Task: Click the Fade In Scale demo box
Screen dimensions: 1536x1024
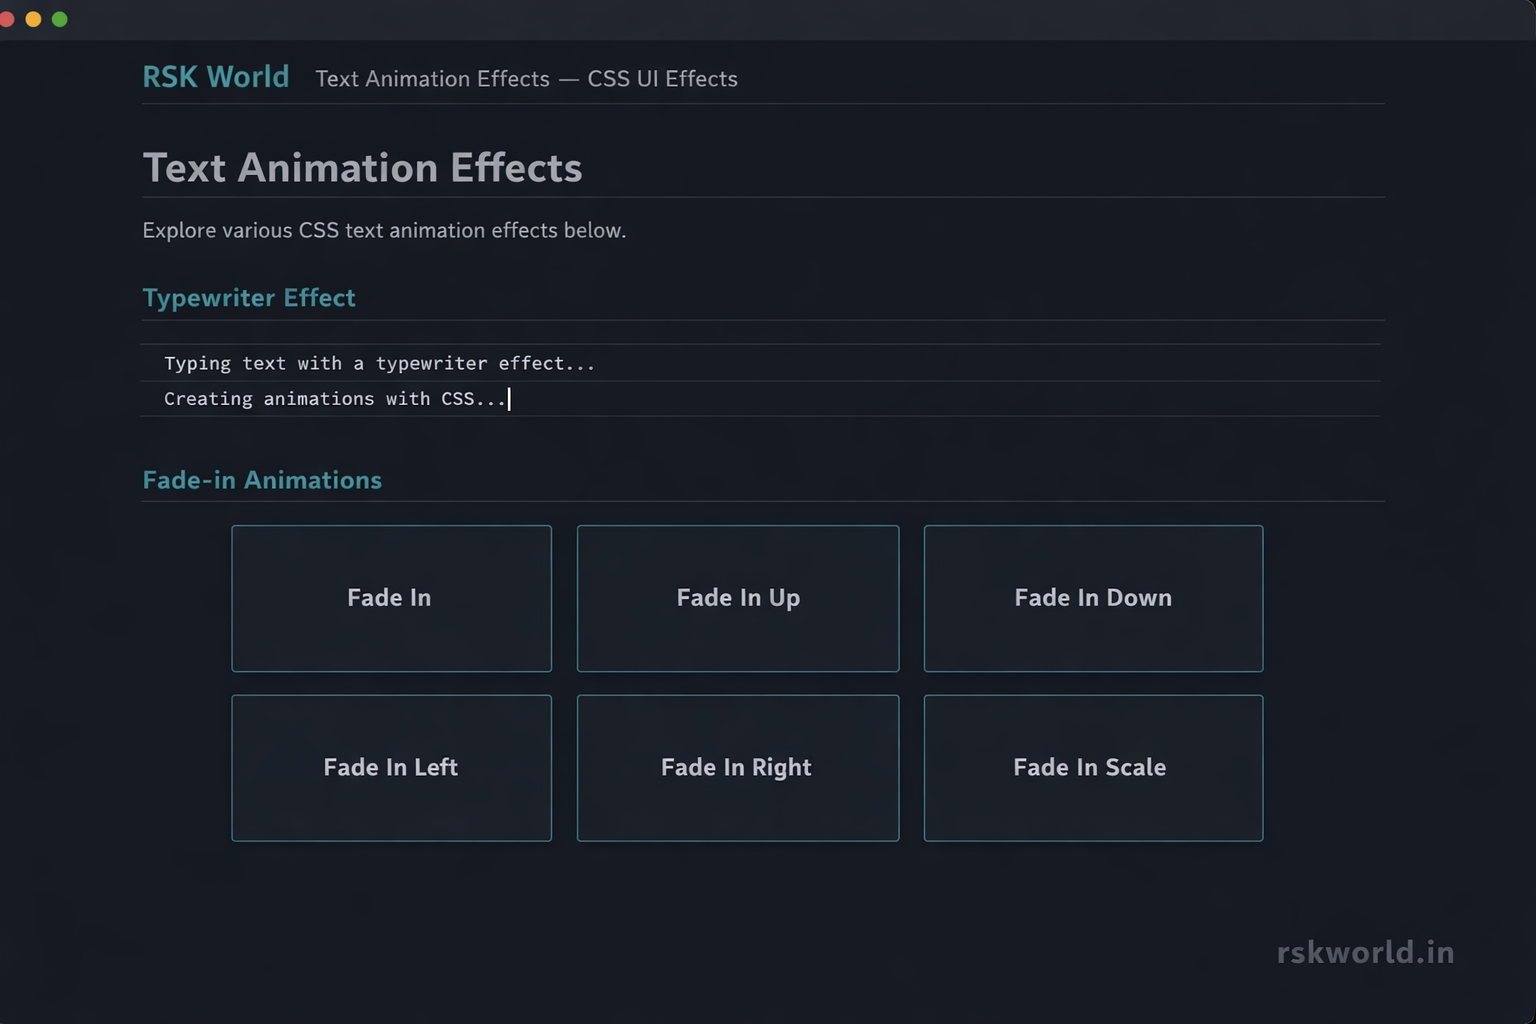Action: [x=1092, y=768]
